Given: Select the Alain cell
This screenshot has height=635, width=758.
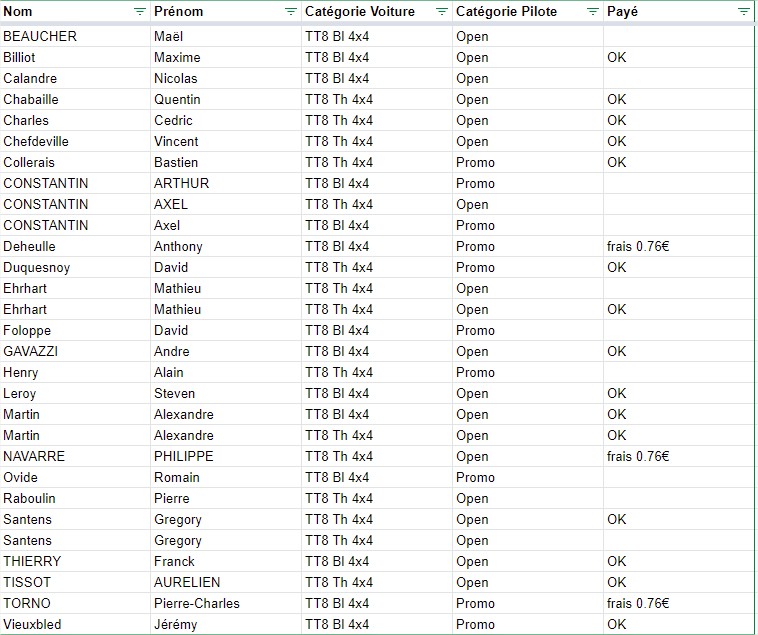Looking at the screenshot, I should coord(226,373).
